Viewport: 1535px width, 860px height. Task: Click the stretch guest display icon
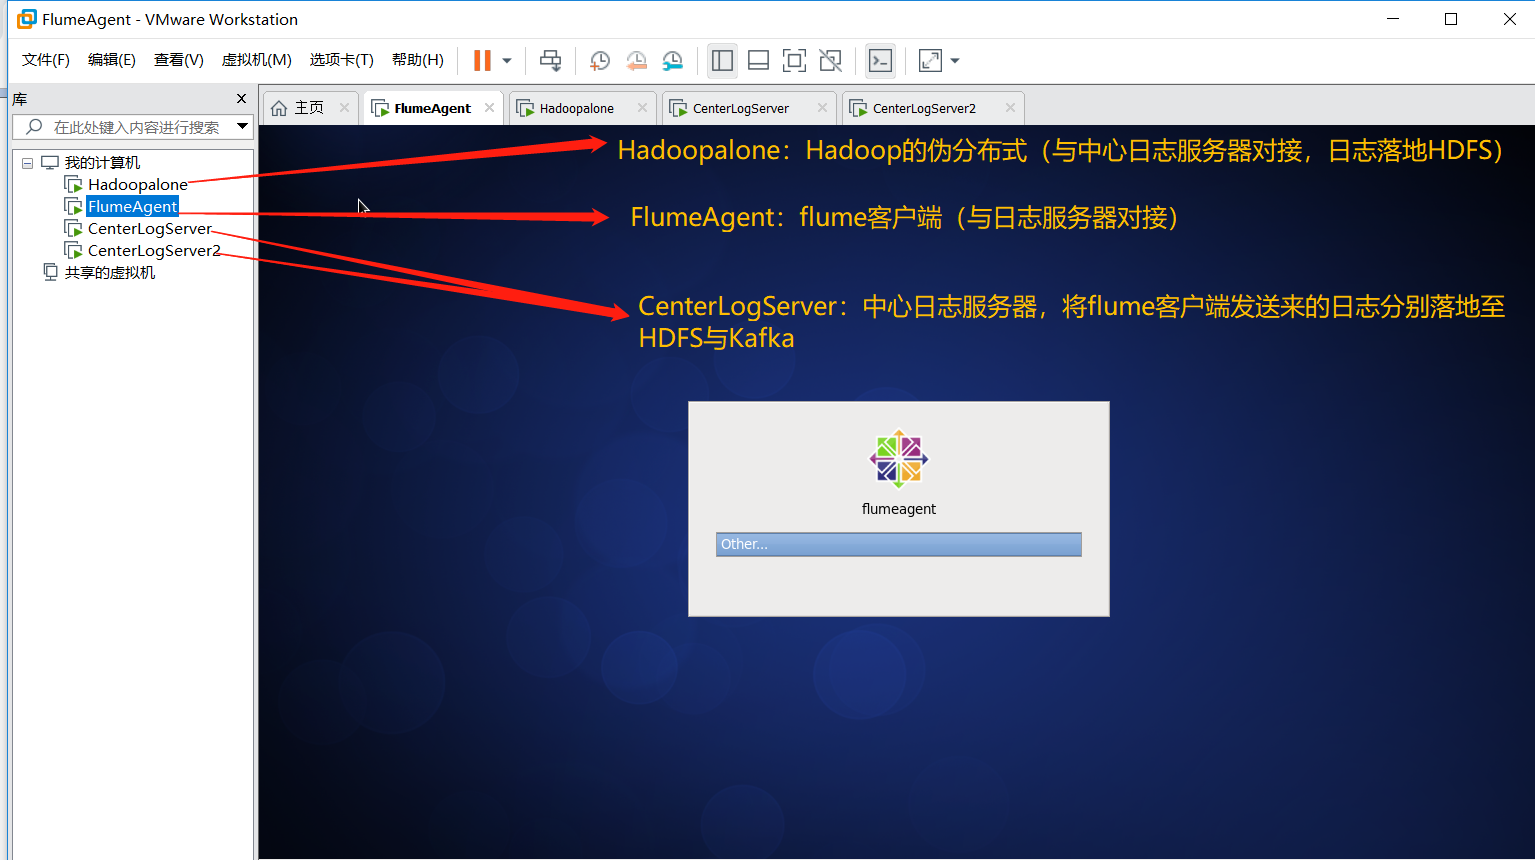coord(930,60)
